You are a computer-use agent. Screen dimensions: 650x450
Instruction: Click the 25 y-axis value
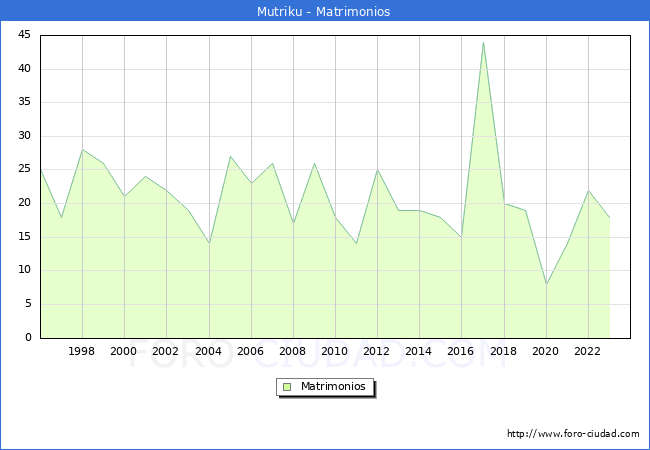(24, 169)
